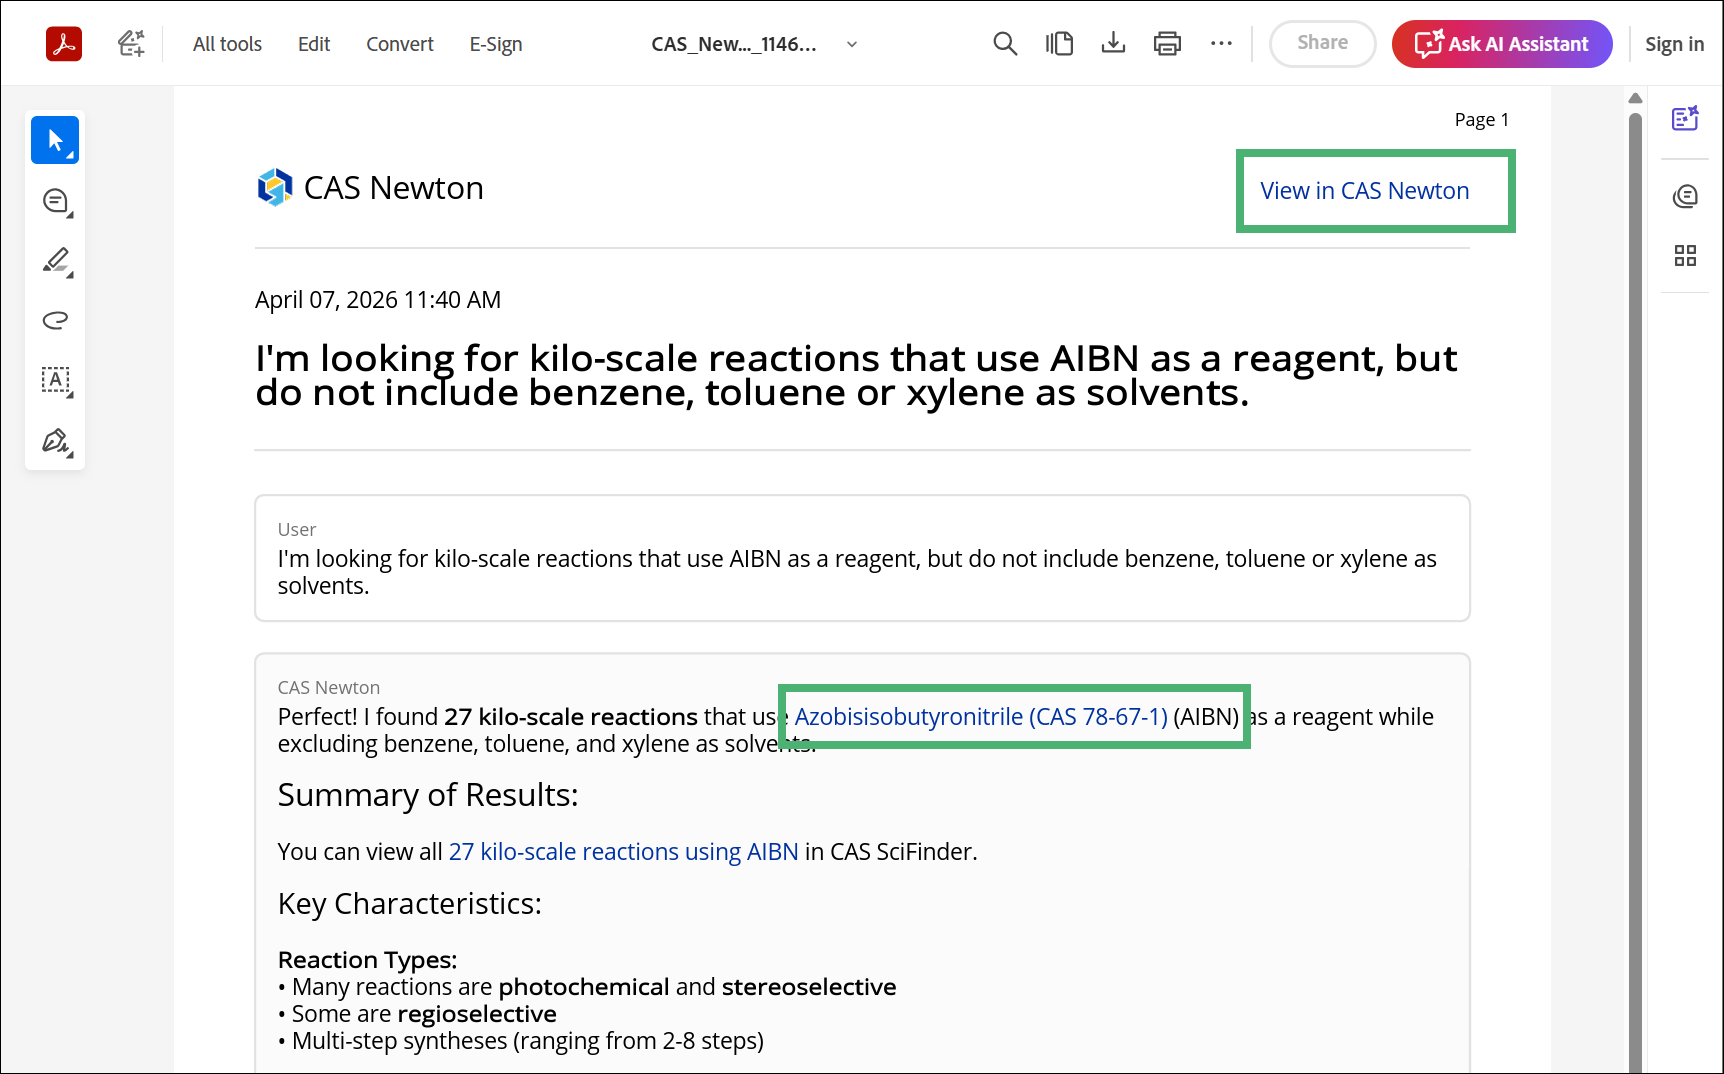
Task: Click the Ask AI Assistant button
Action: click(1502, 44)
